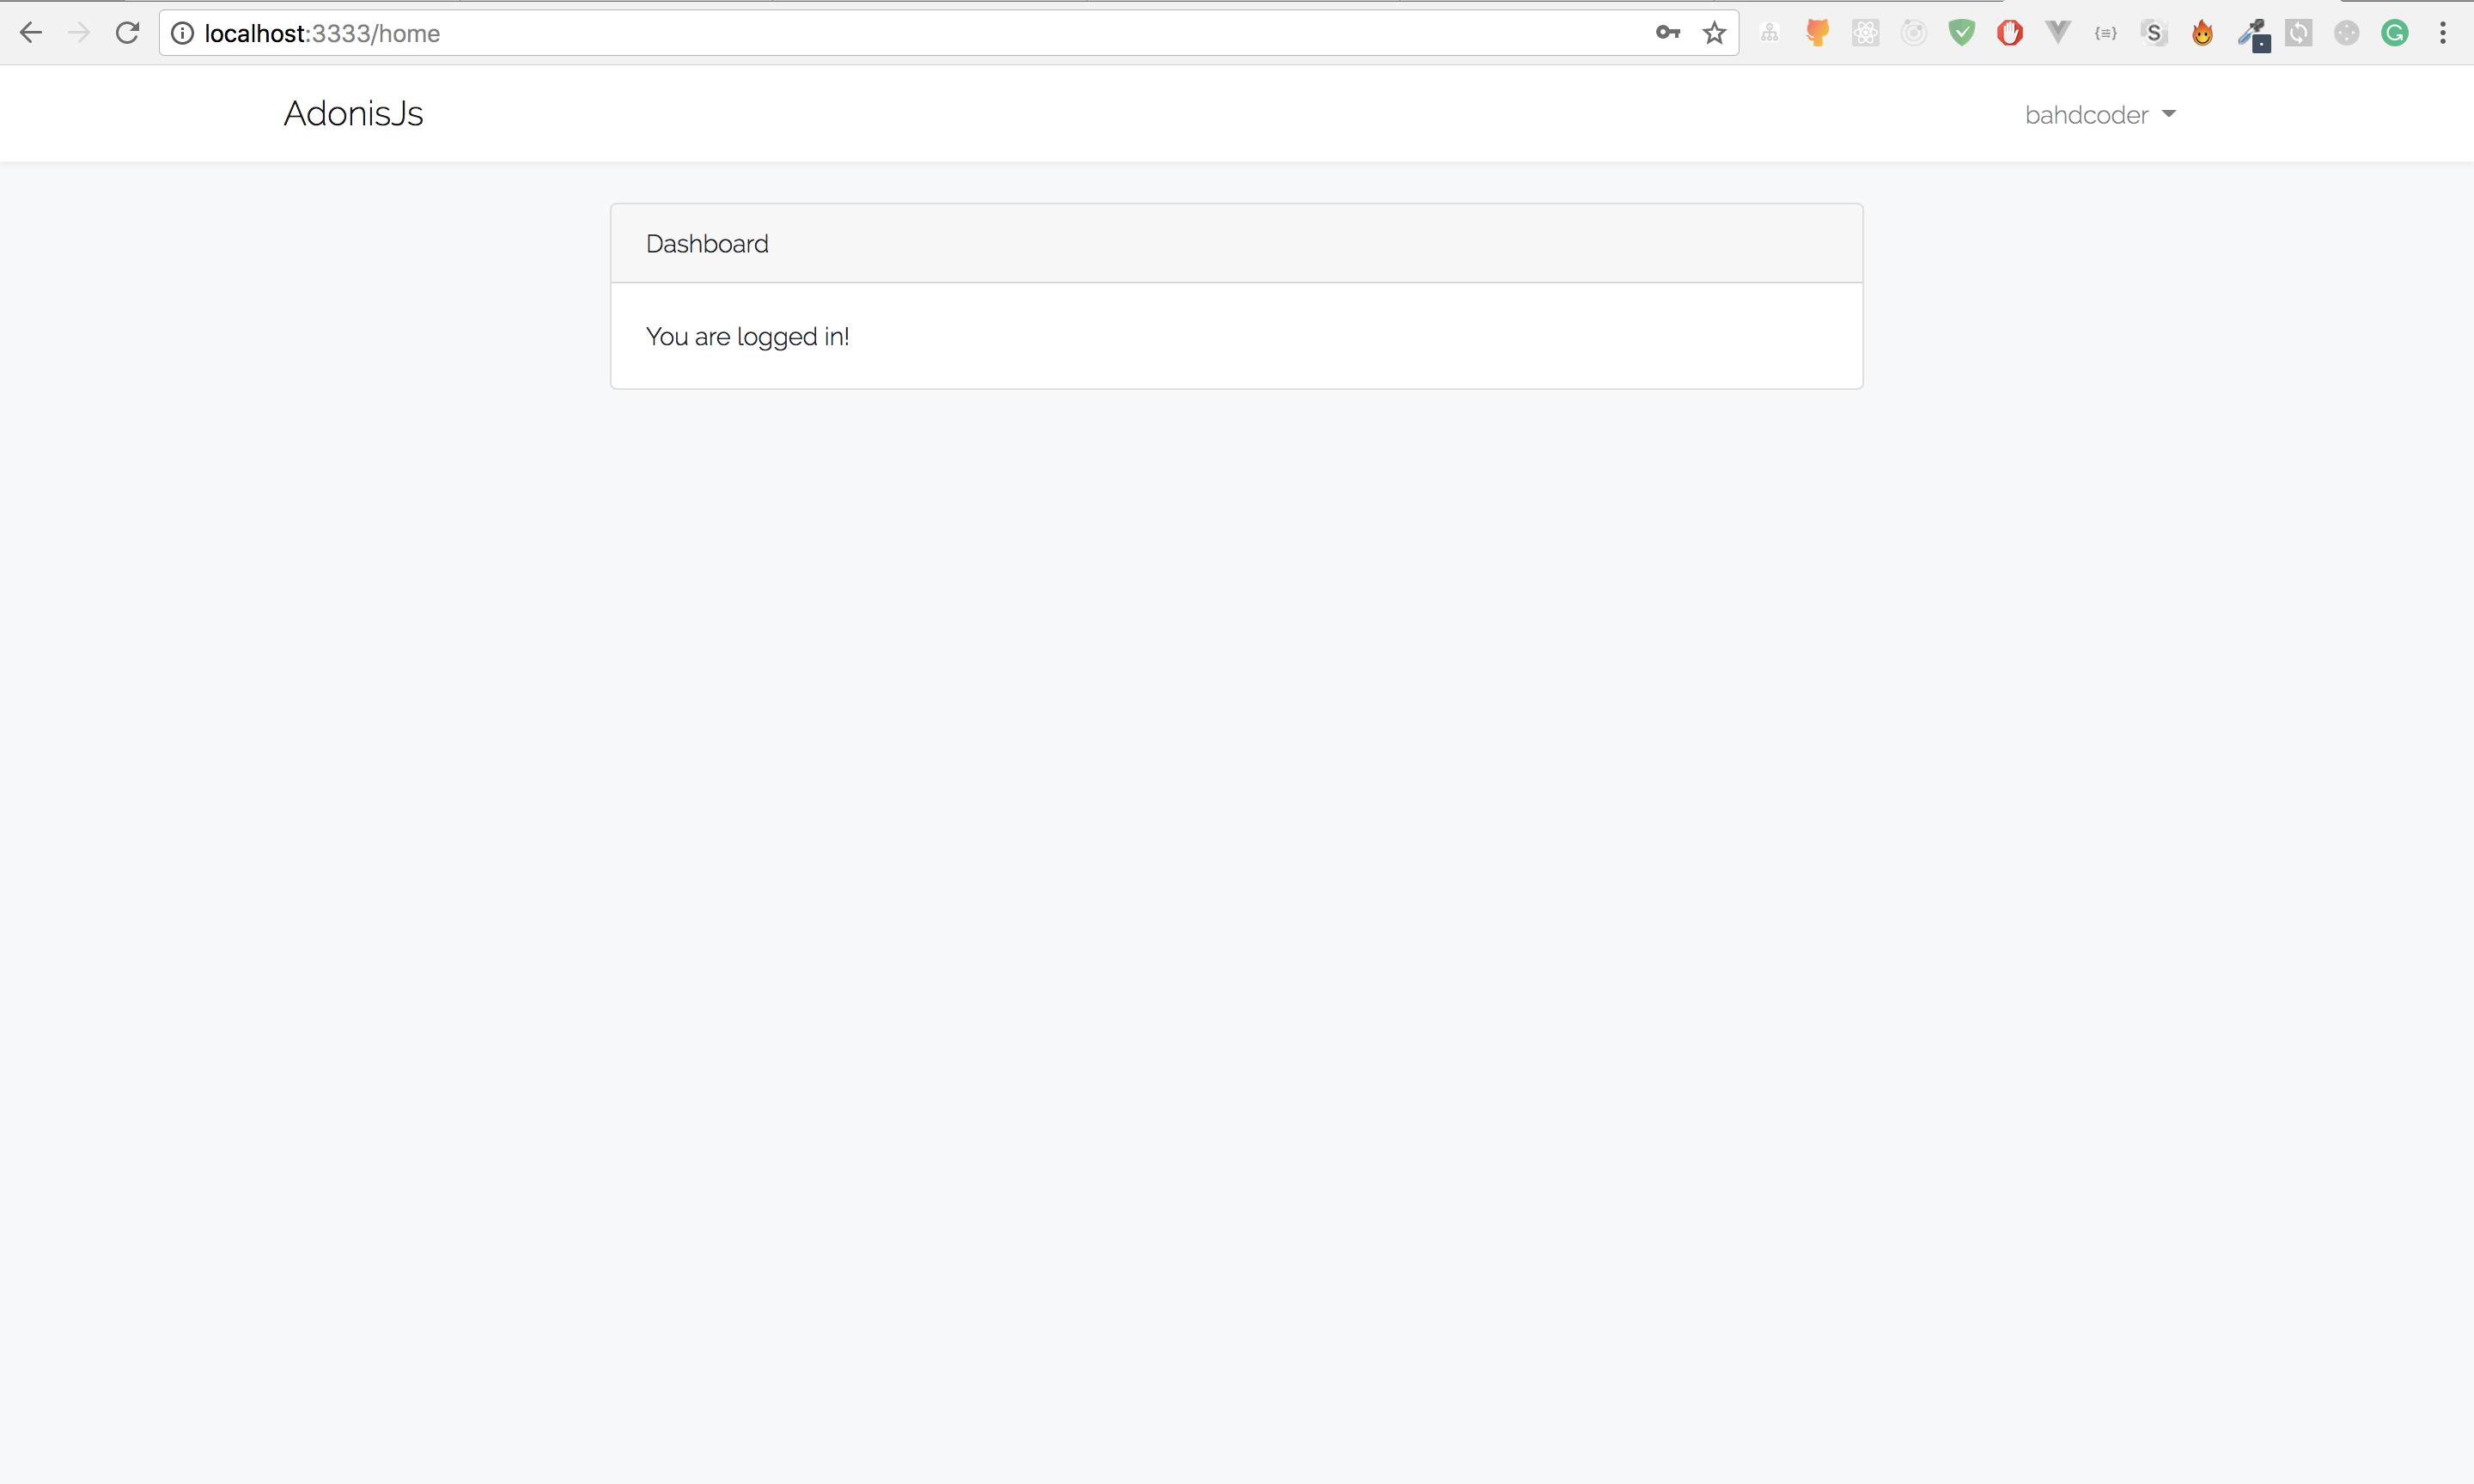Click the saved password key icon
The image size is (2474, 1484).
(x=1667, y=33)
